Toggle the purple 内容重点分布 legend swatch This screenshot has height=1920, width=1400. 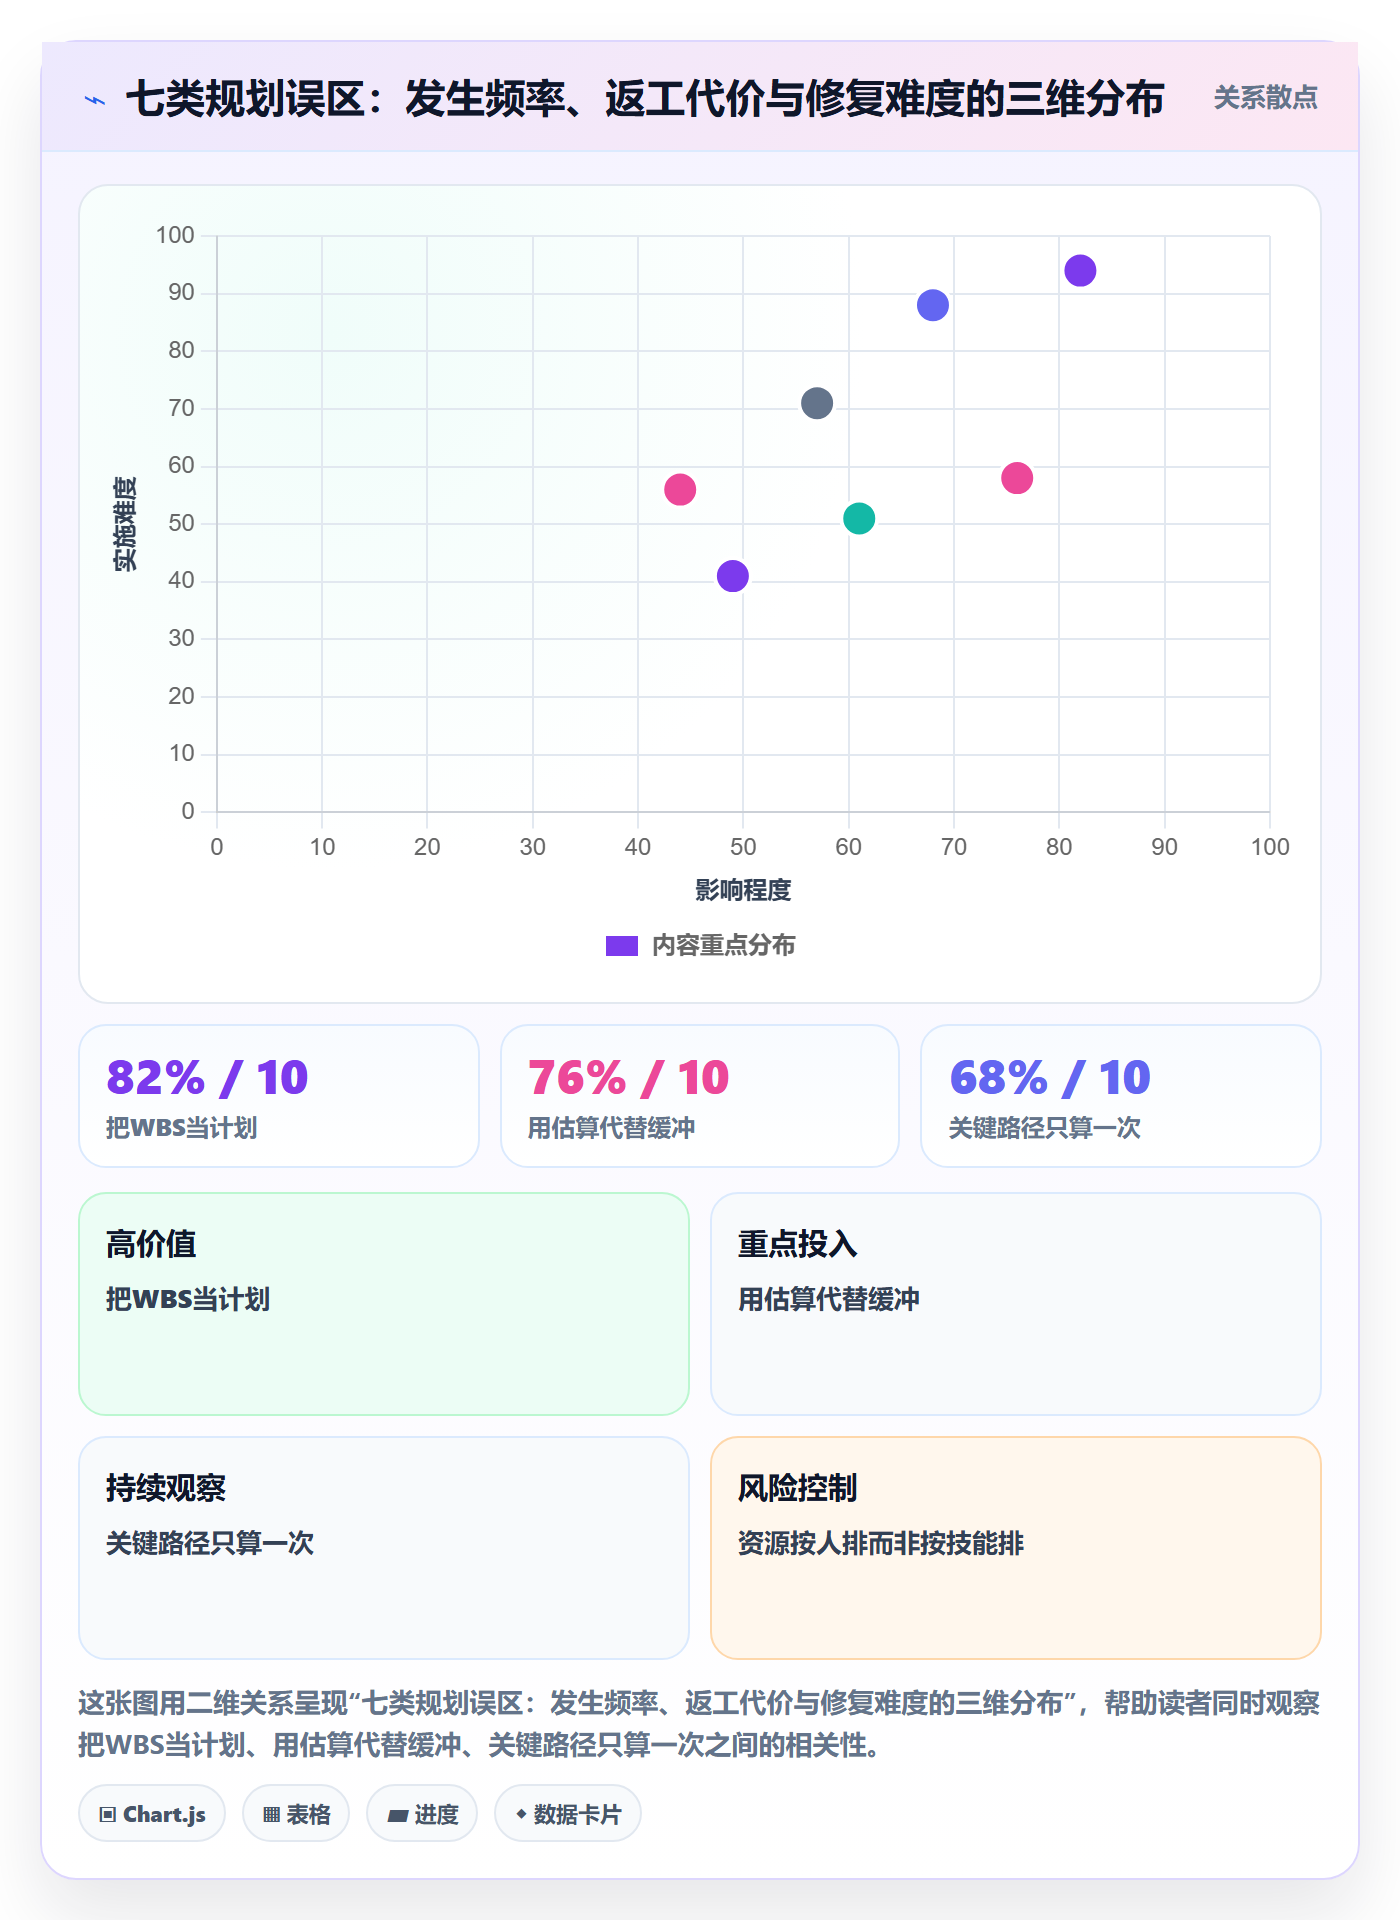[622, 946]
